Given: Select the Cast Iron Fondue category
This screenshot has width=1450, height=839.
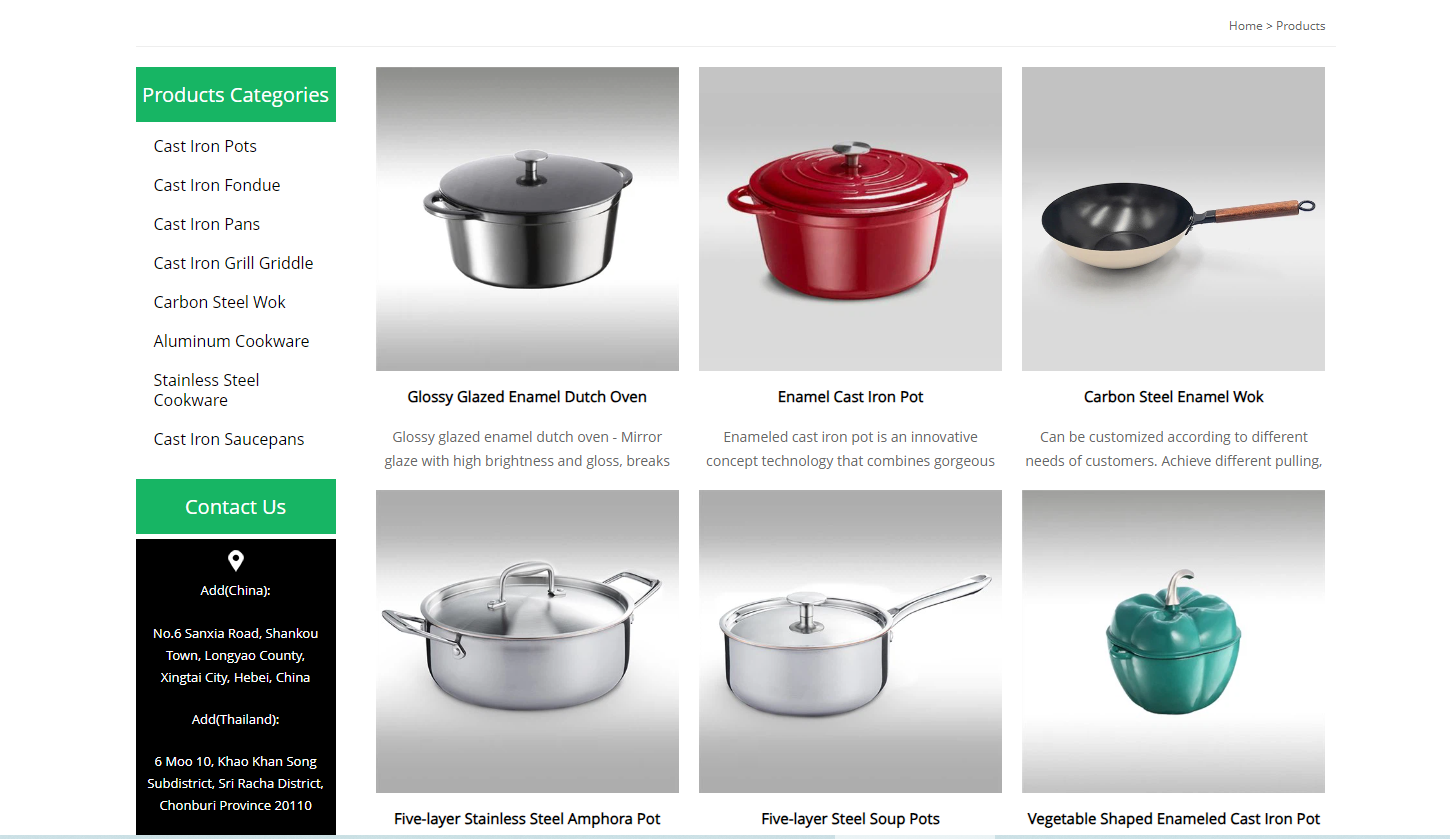Looking at the screenshot, I should (217, 185).
